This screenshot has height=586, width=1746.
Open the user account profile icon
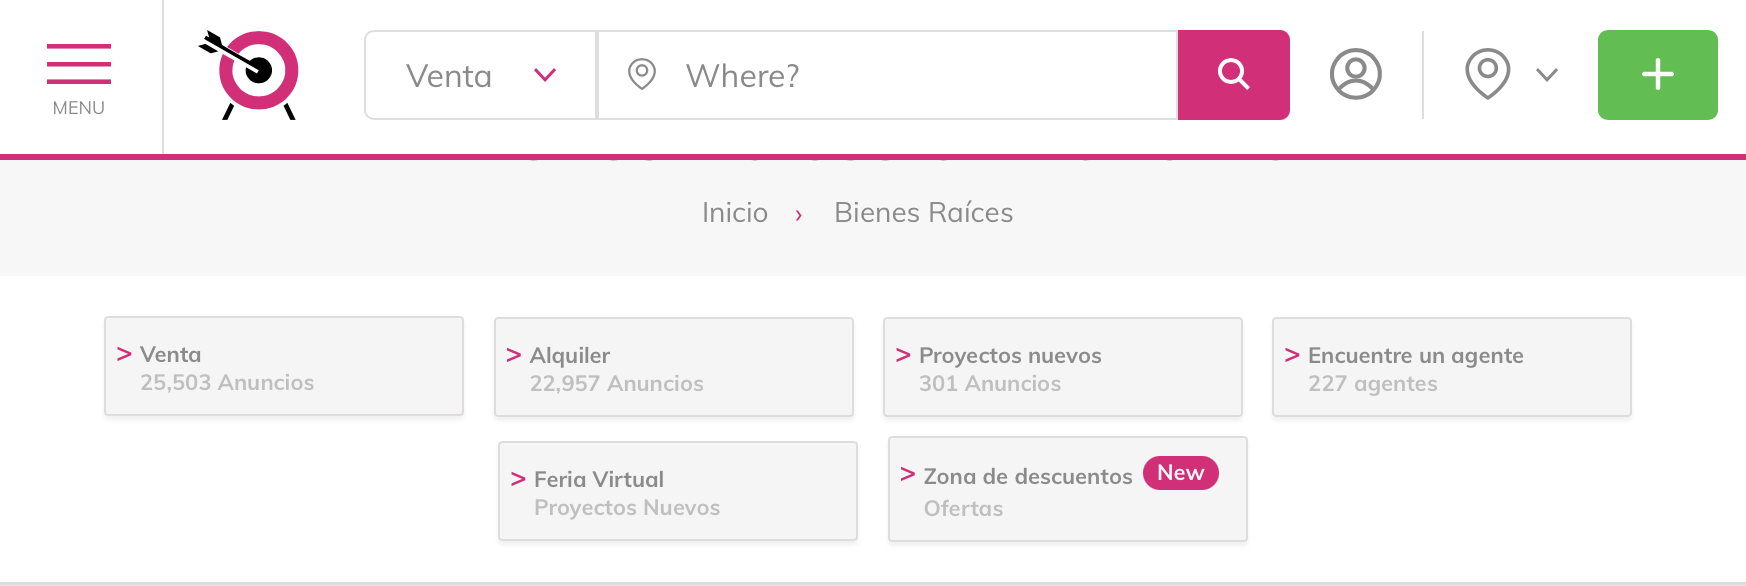coord(1356,74)
